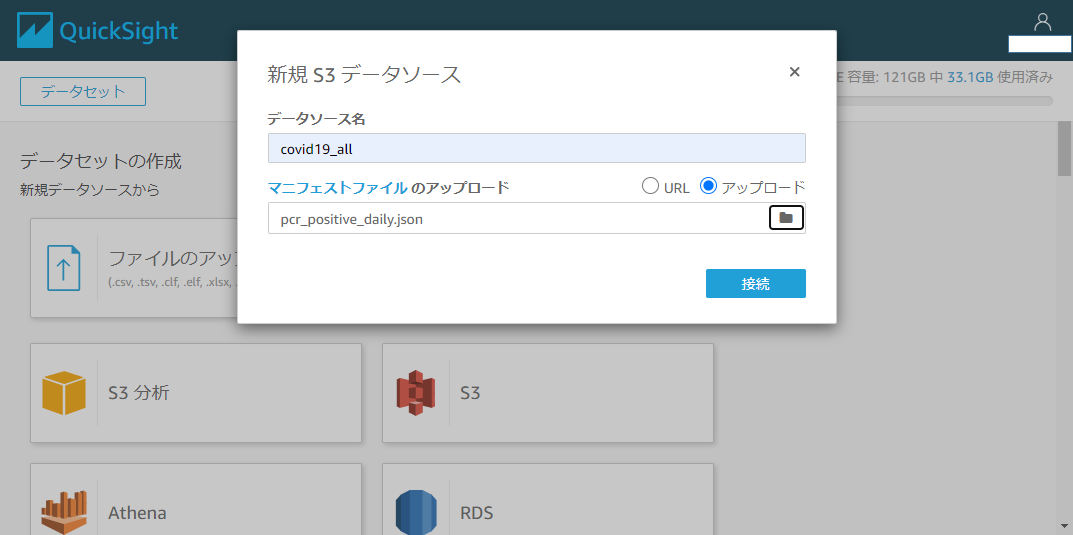Viewport: 1073px width, 535px height.
Task: Choose the S3 分析 cube icon
Action: coord(64,393)
